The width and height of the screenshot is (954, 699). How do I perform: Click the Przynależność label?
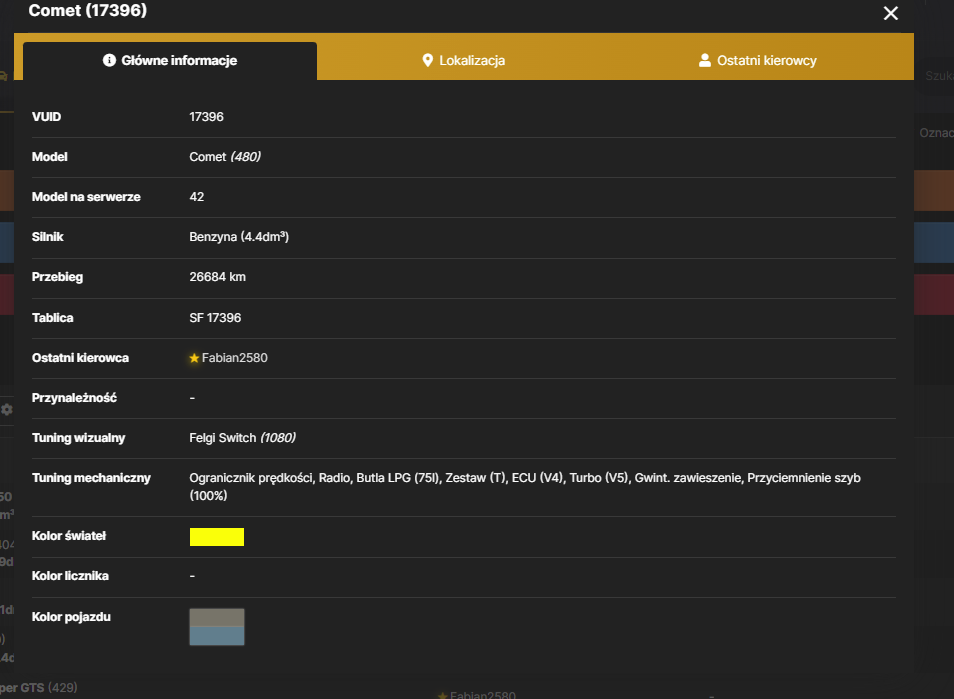(x=74, y=398)
